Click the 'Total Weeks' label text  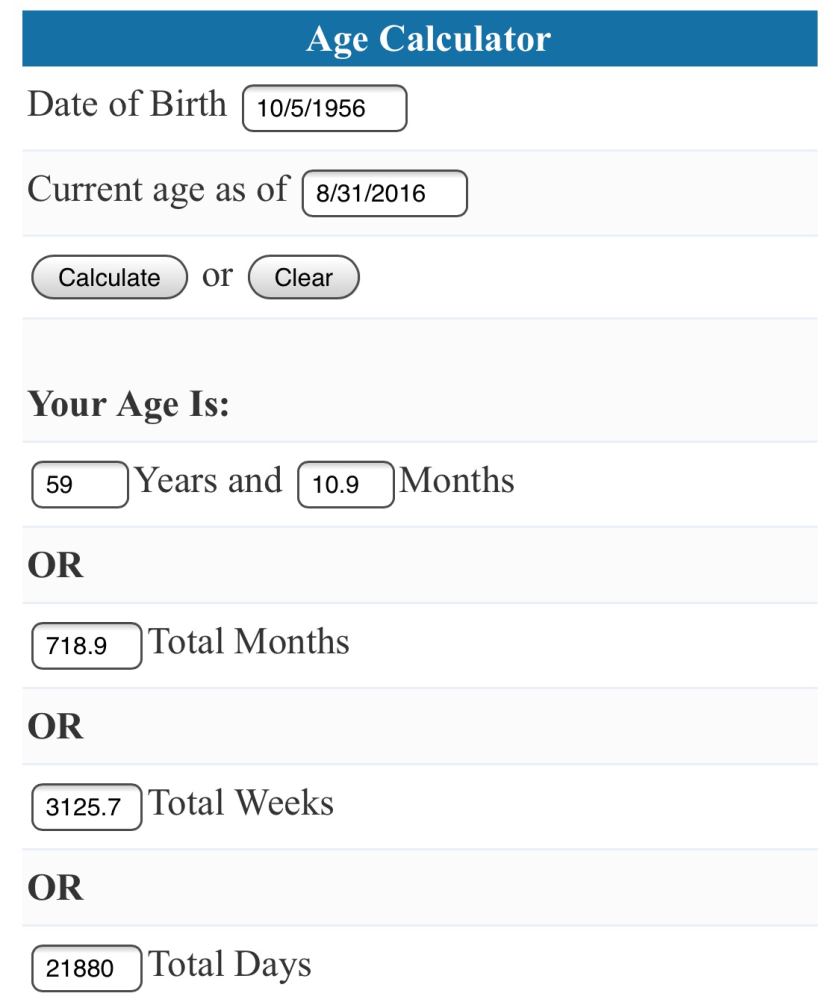[x=241, y=803]
